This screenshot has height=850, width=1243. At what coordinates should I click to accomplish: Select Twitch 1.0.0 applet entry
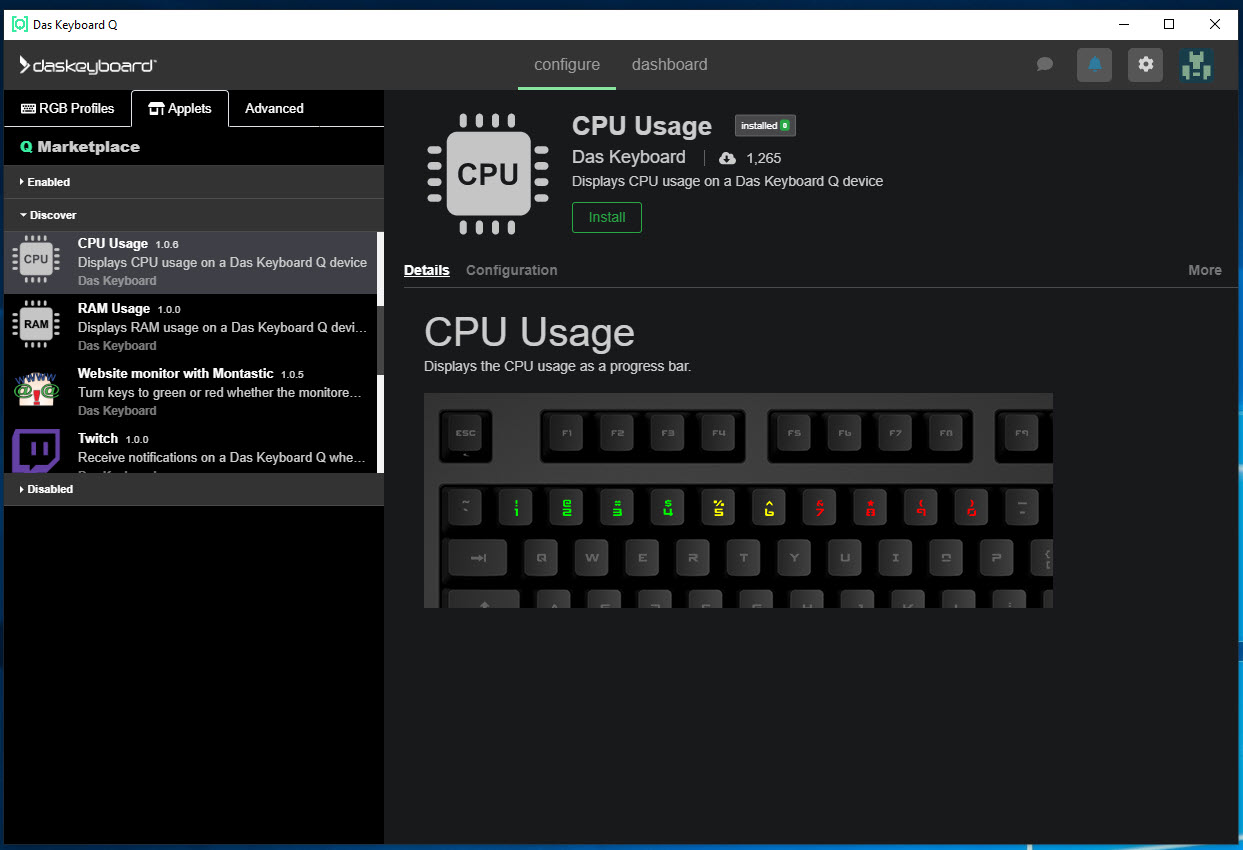tap(190, 450)
